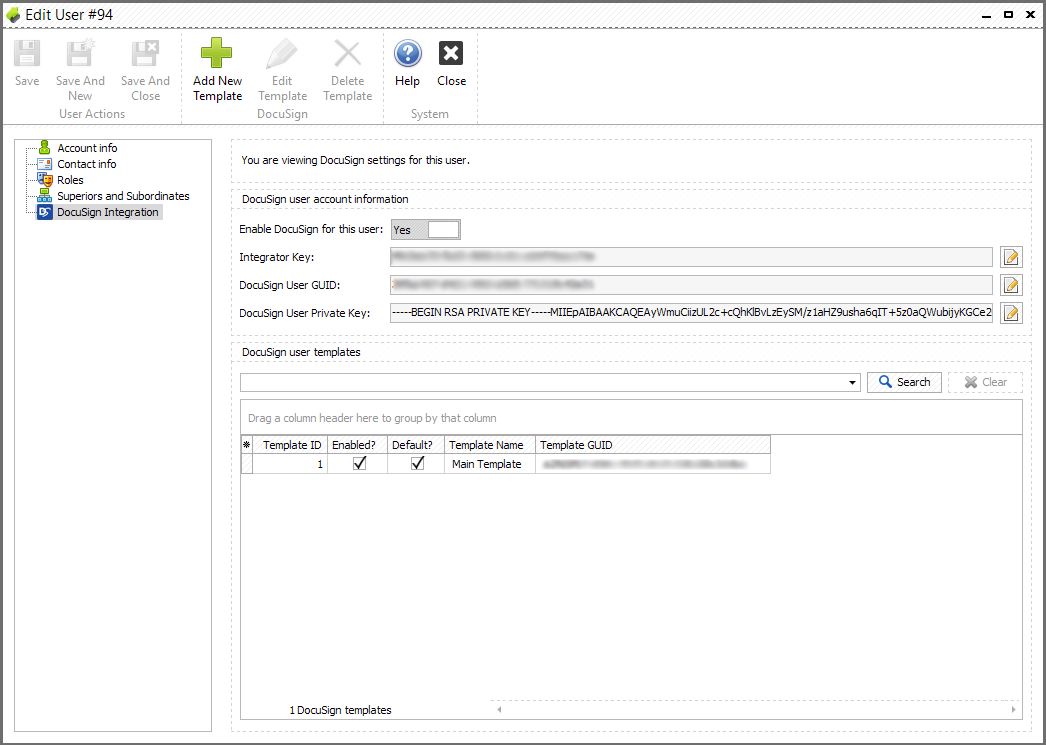Close the Edit User #94 window
The width and height of the screenshot is (1046, 745).
[1031, 15]
